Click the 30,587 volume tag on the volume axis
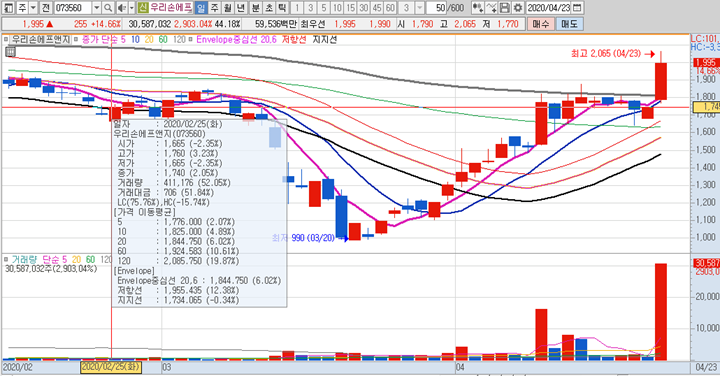This screenshot has width=720, height=376. pos(706,263)
